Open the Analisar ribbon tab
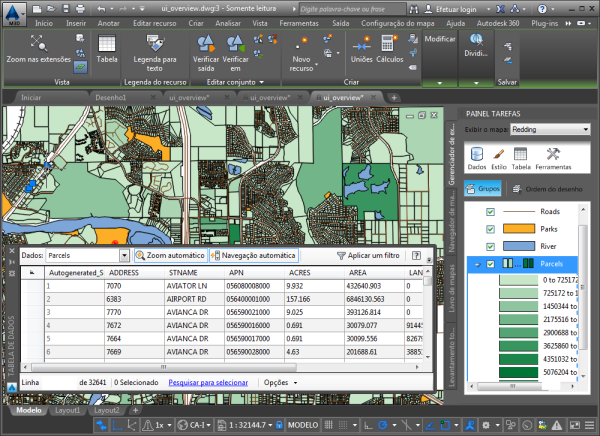The image size is (600, 436). 227,21
